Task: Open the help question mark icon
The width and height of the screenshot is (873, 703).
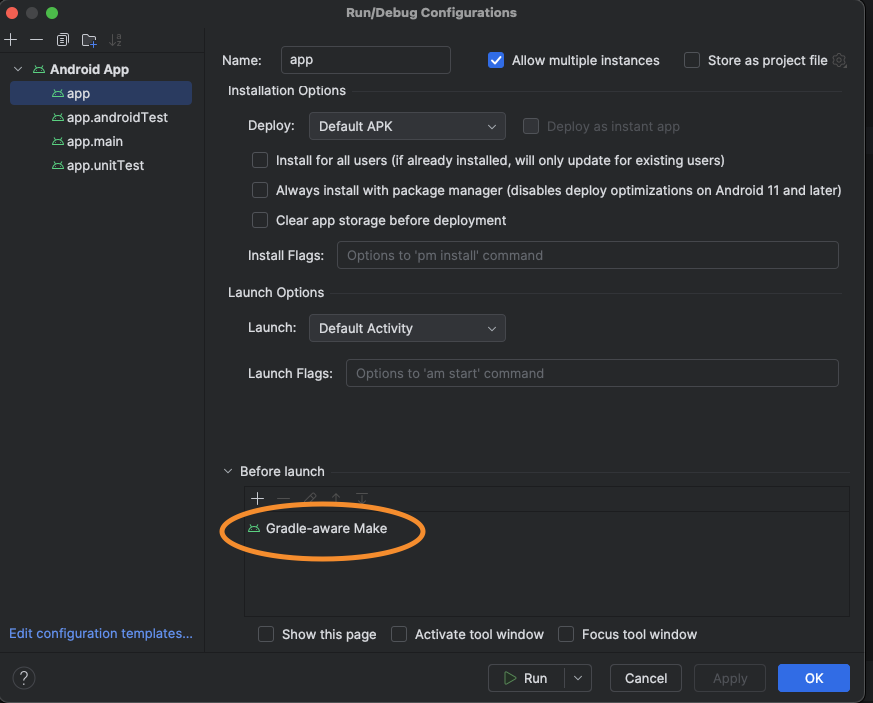Action: (x=24, y=678)
